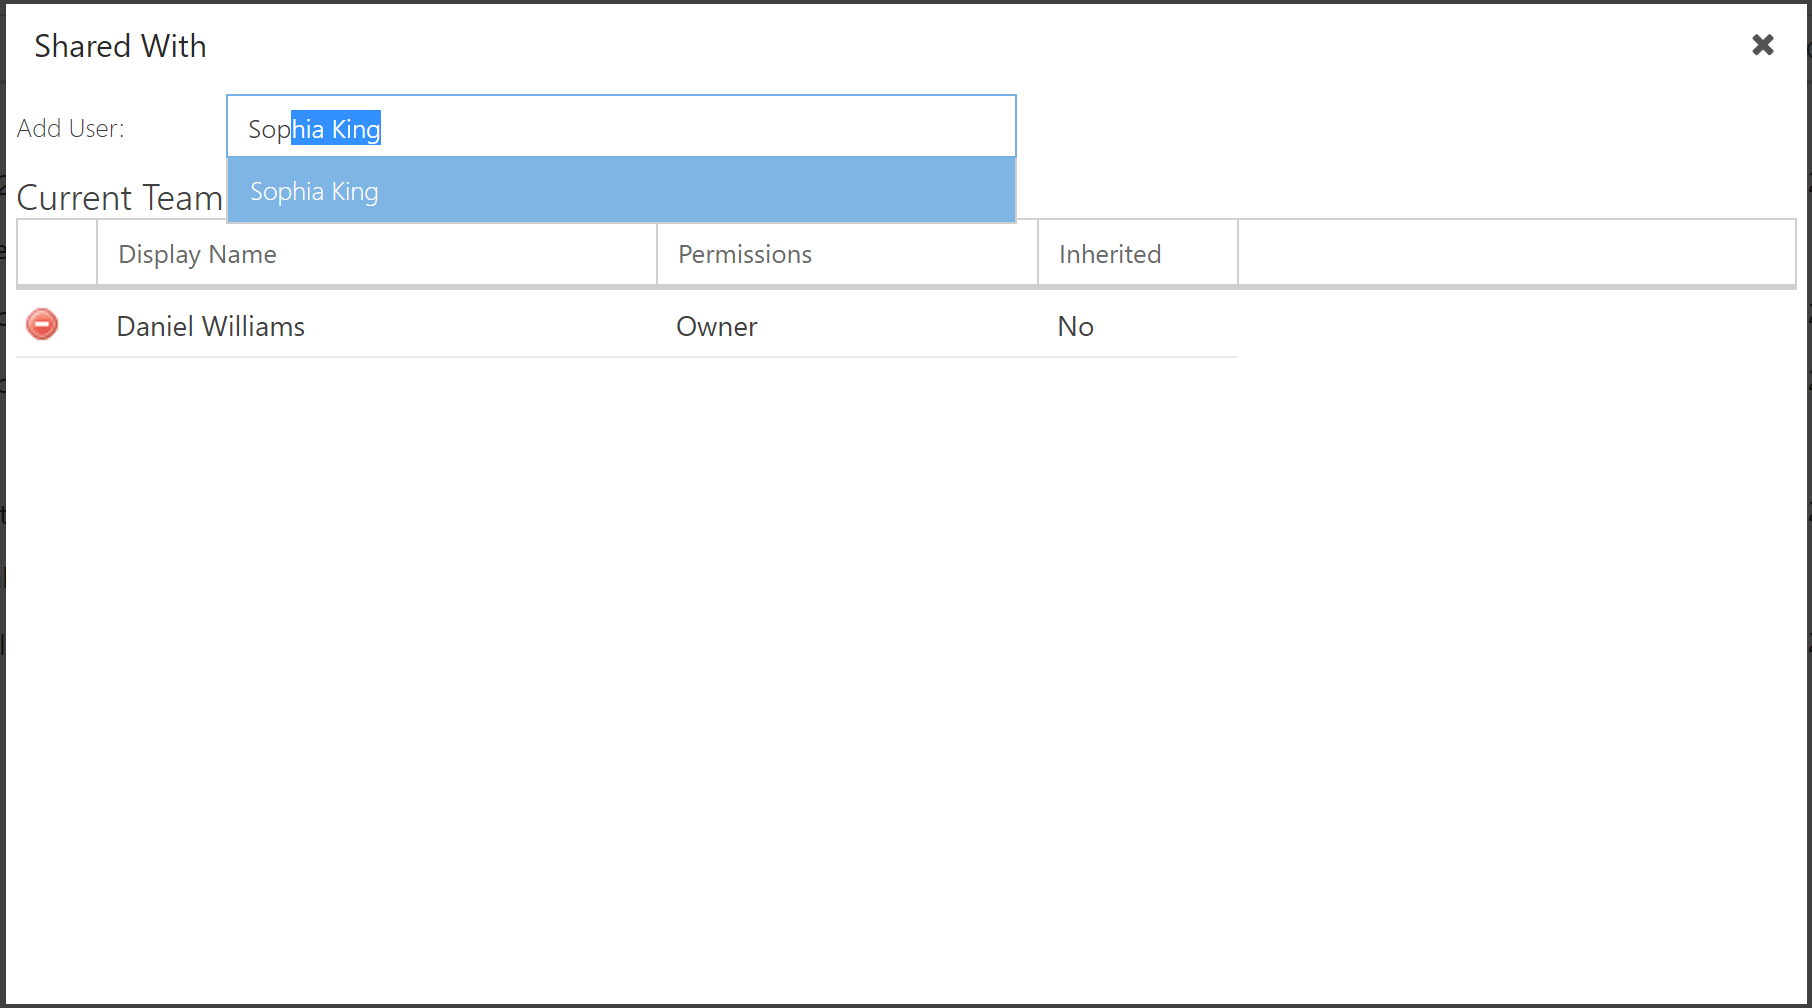This screenshot has height=1008, width=1812.
Task: Sort the table by Display Name
Action: [196, 254]
